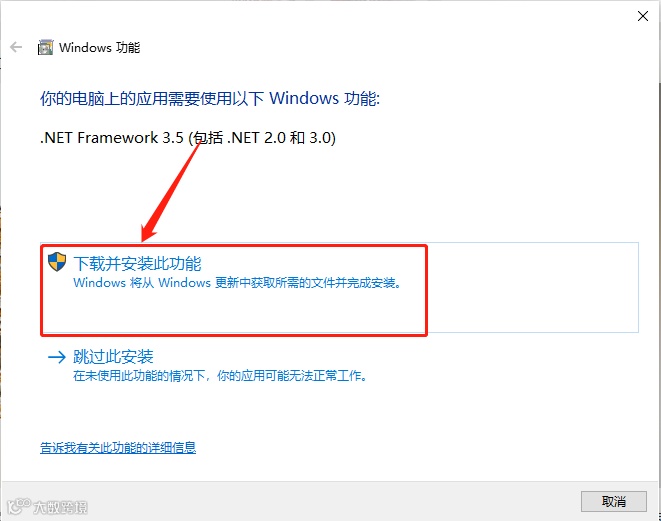Click the heading 你的电脑上的应用需要使用以下 Windows 功能
The width and height of the screenshot is (661, 521).
(x=210, y=99)
